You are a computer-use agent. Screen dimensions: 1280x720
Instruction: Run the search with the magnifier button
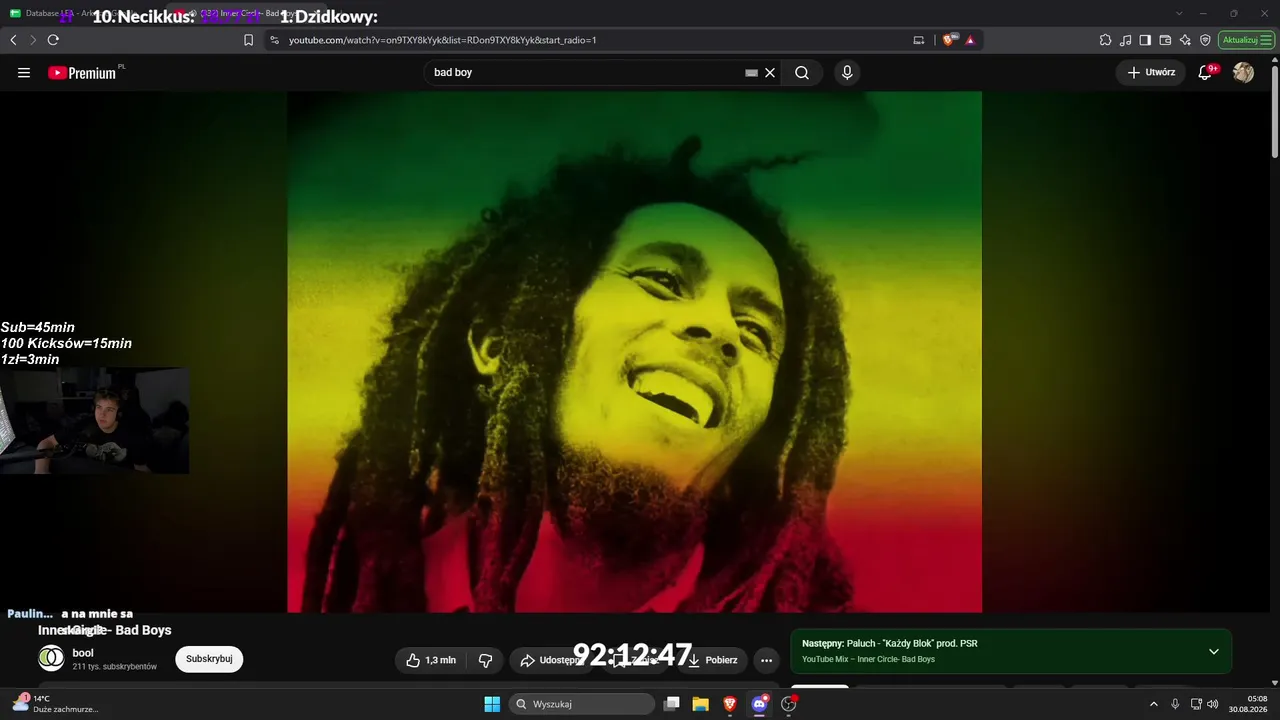click(x=802, y=72)
